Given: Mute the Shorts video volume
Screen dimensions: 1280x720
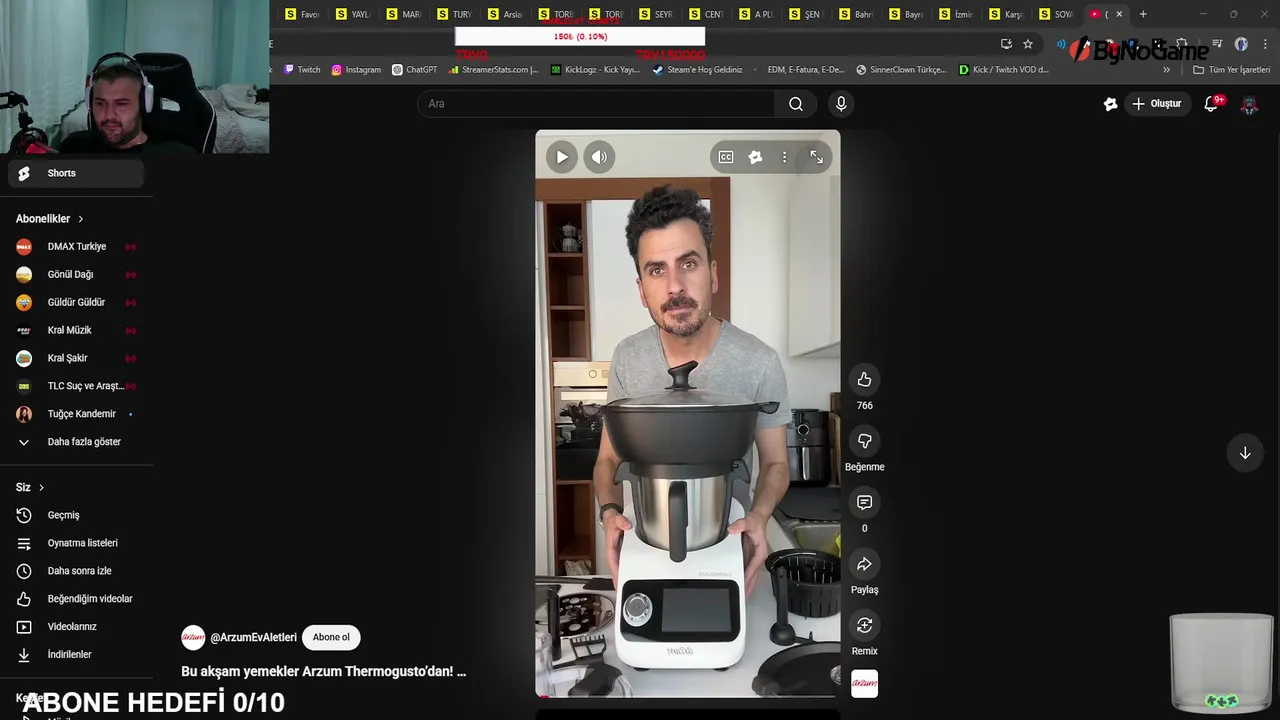Looking at the screenshot, I should tap(599, 157).
